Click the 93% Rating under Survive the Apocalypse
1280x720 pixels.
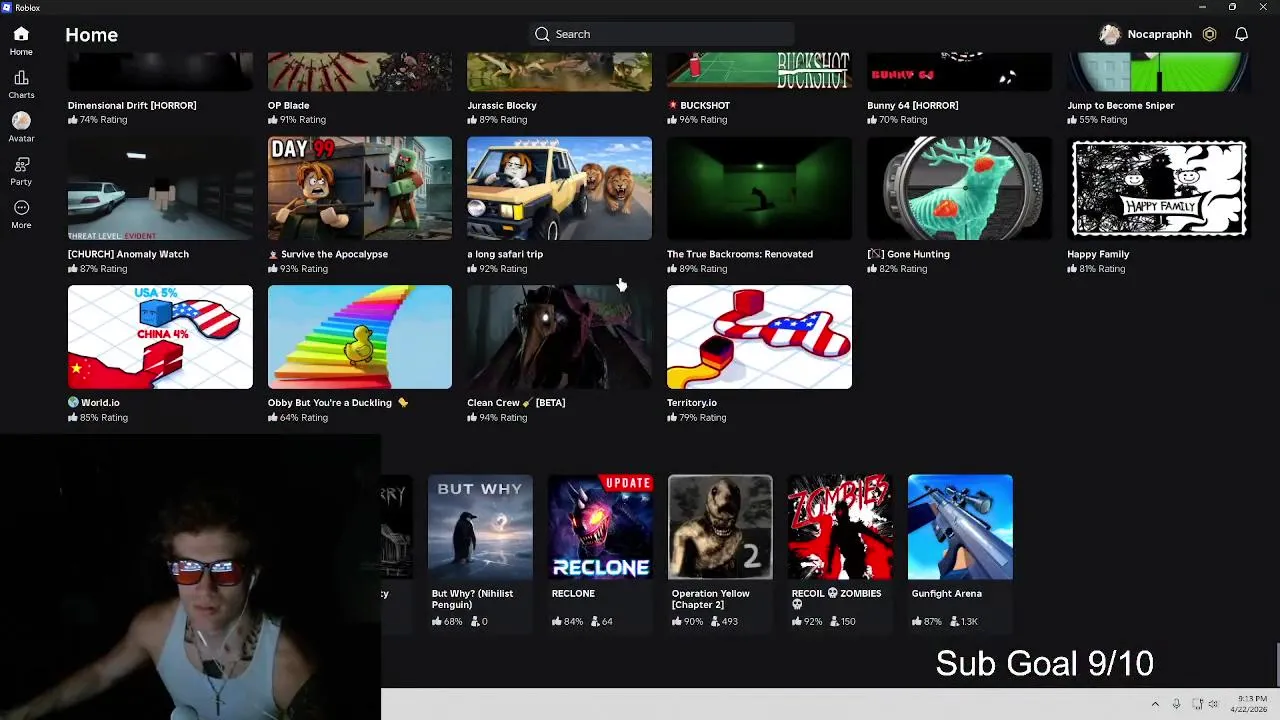pos(297,269)
